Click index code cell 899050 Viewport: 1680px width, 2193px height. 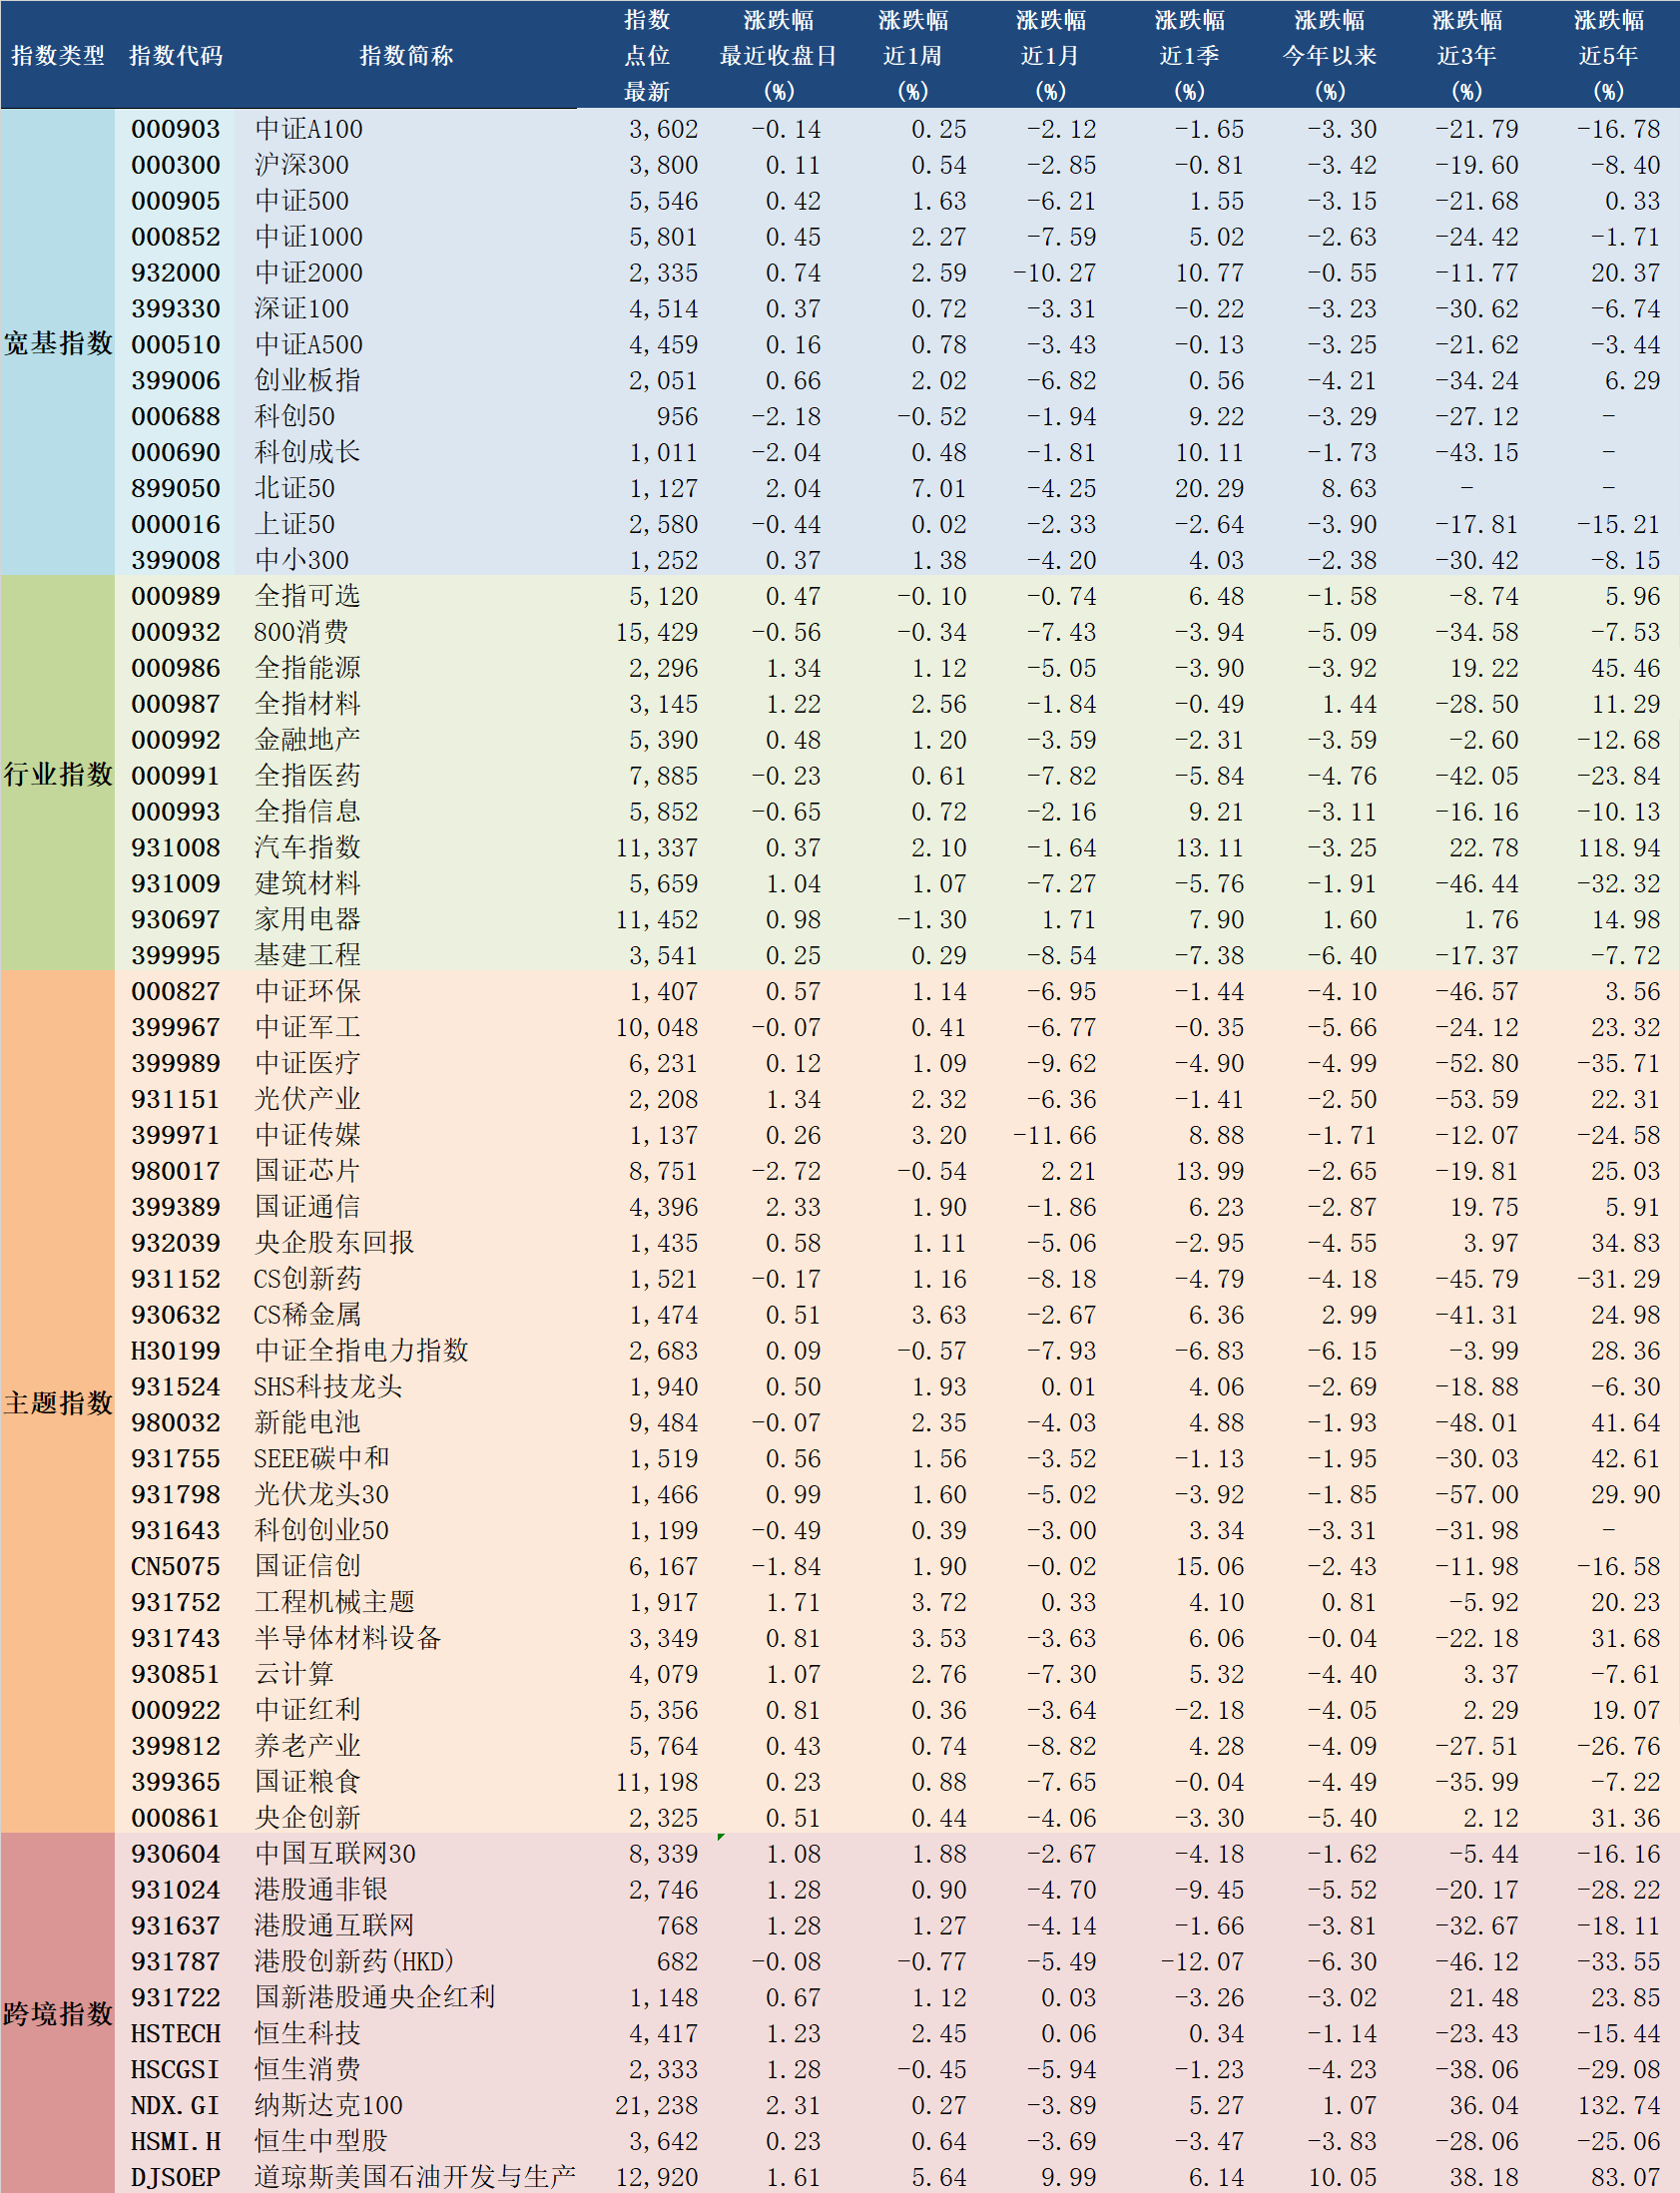coord(176,488)
